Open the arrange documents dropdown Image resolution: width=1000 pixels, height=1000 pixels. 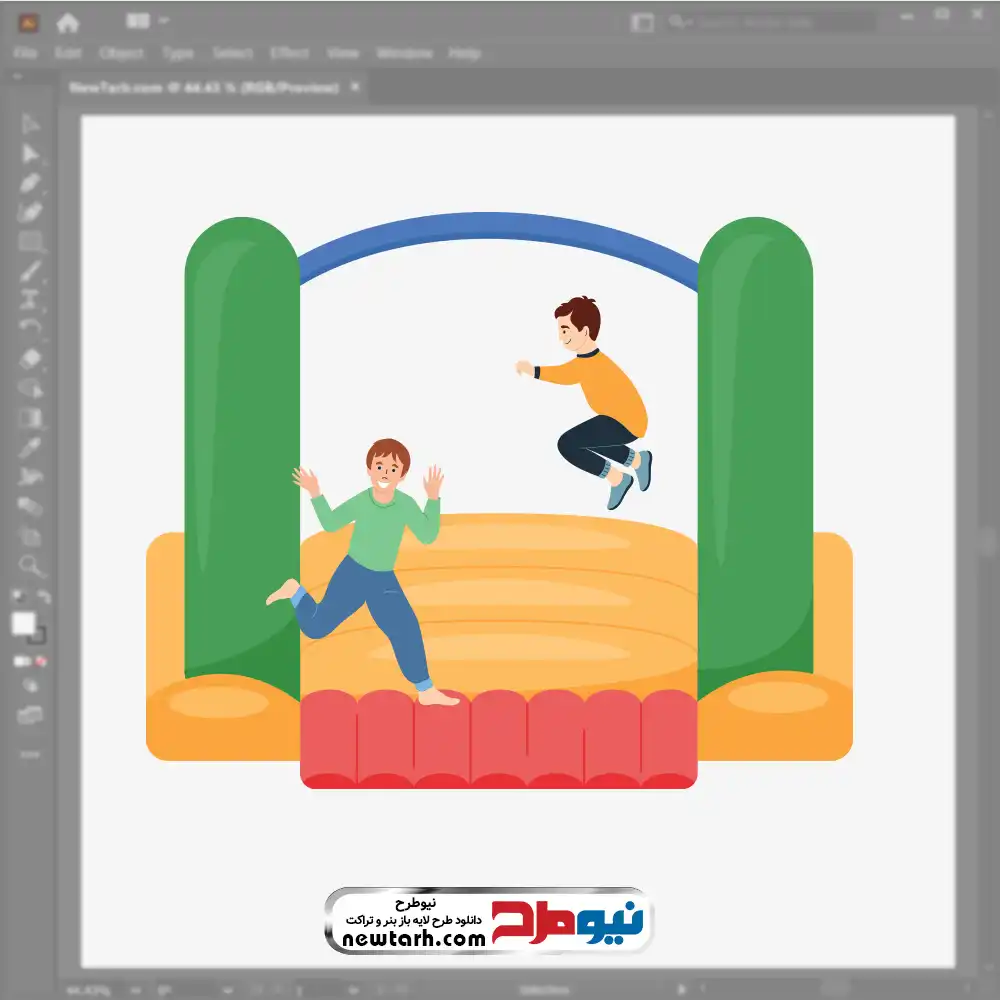(147, 21)
